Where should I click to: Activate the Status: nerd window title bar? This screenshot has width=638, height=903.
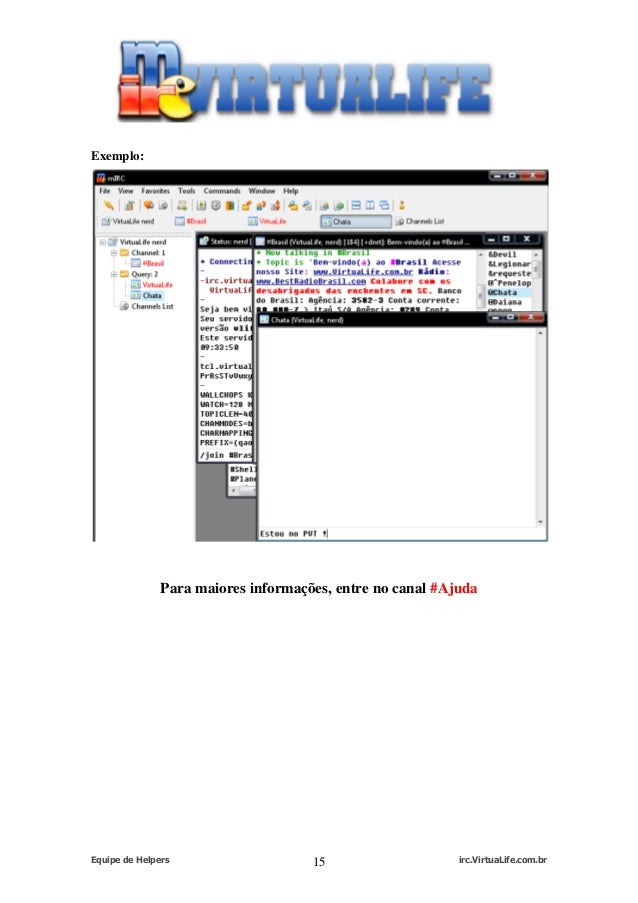[x=225, y=241]
